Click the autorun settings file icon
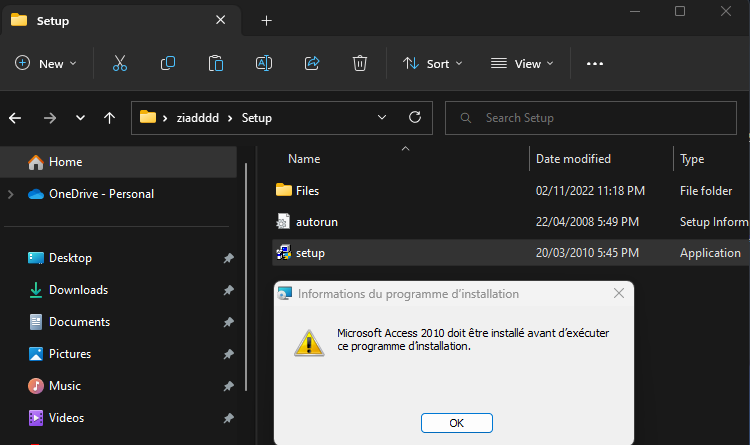The width and height of the screenshot is (750, 445). 283,222
